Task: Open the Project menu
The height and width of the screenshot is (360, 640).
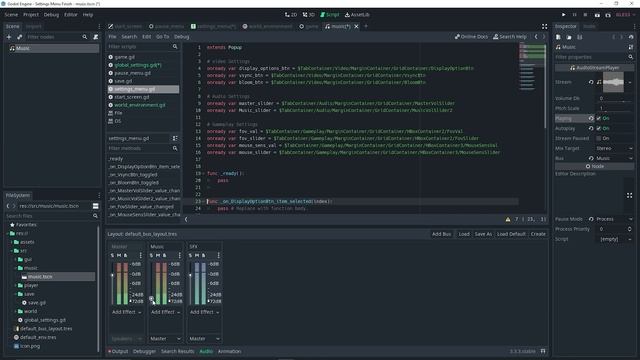Action: (x=31, y=15)
